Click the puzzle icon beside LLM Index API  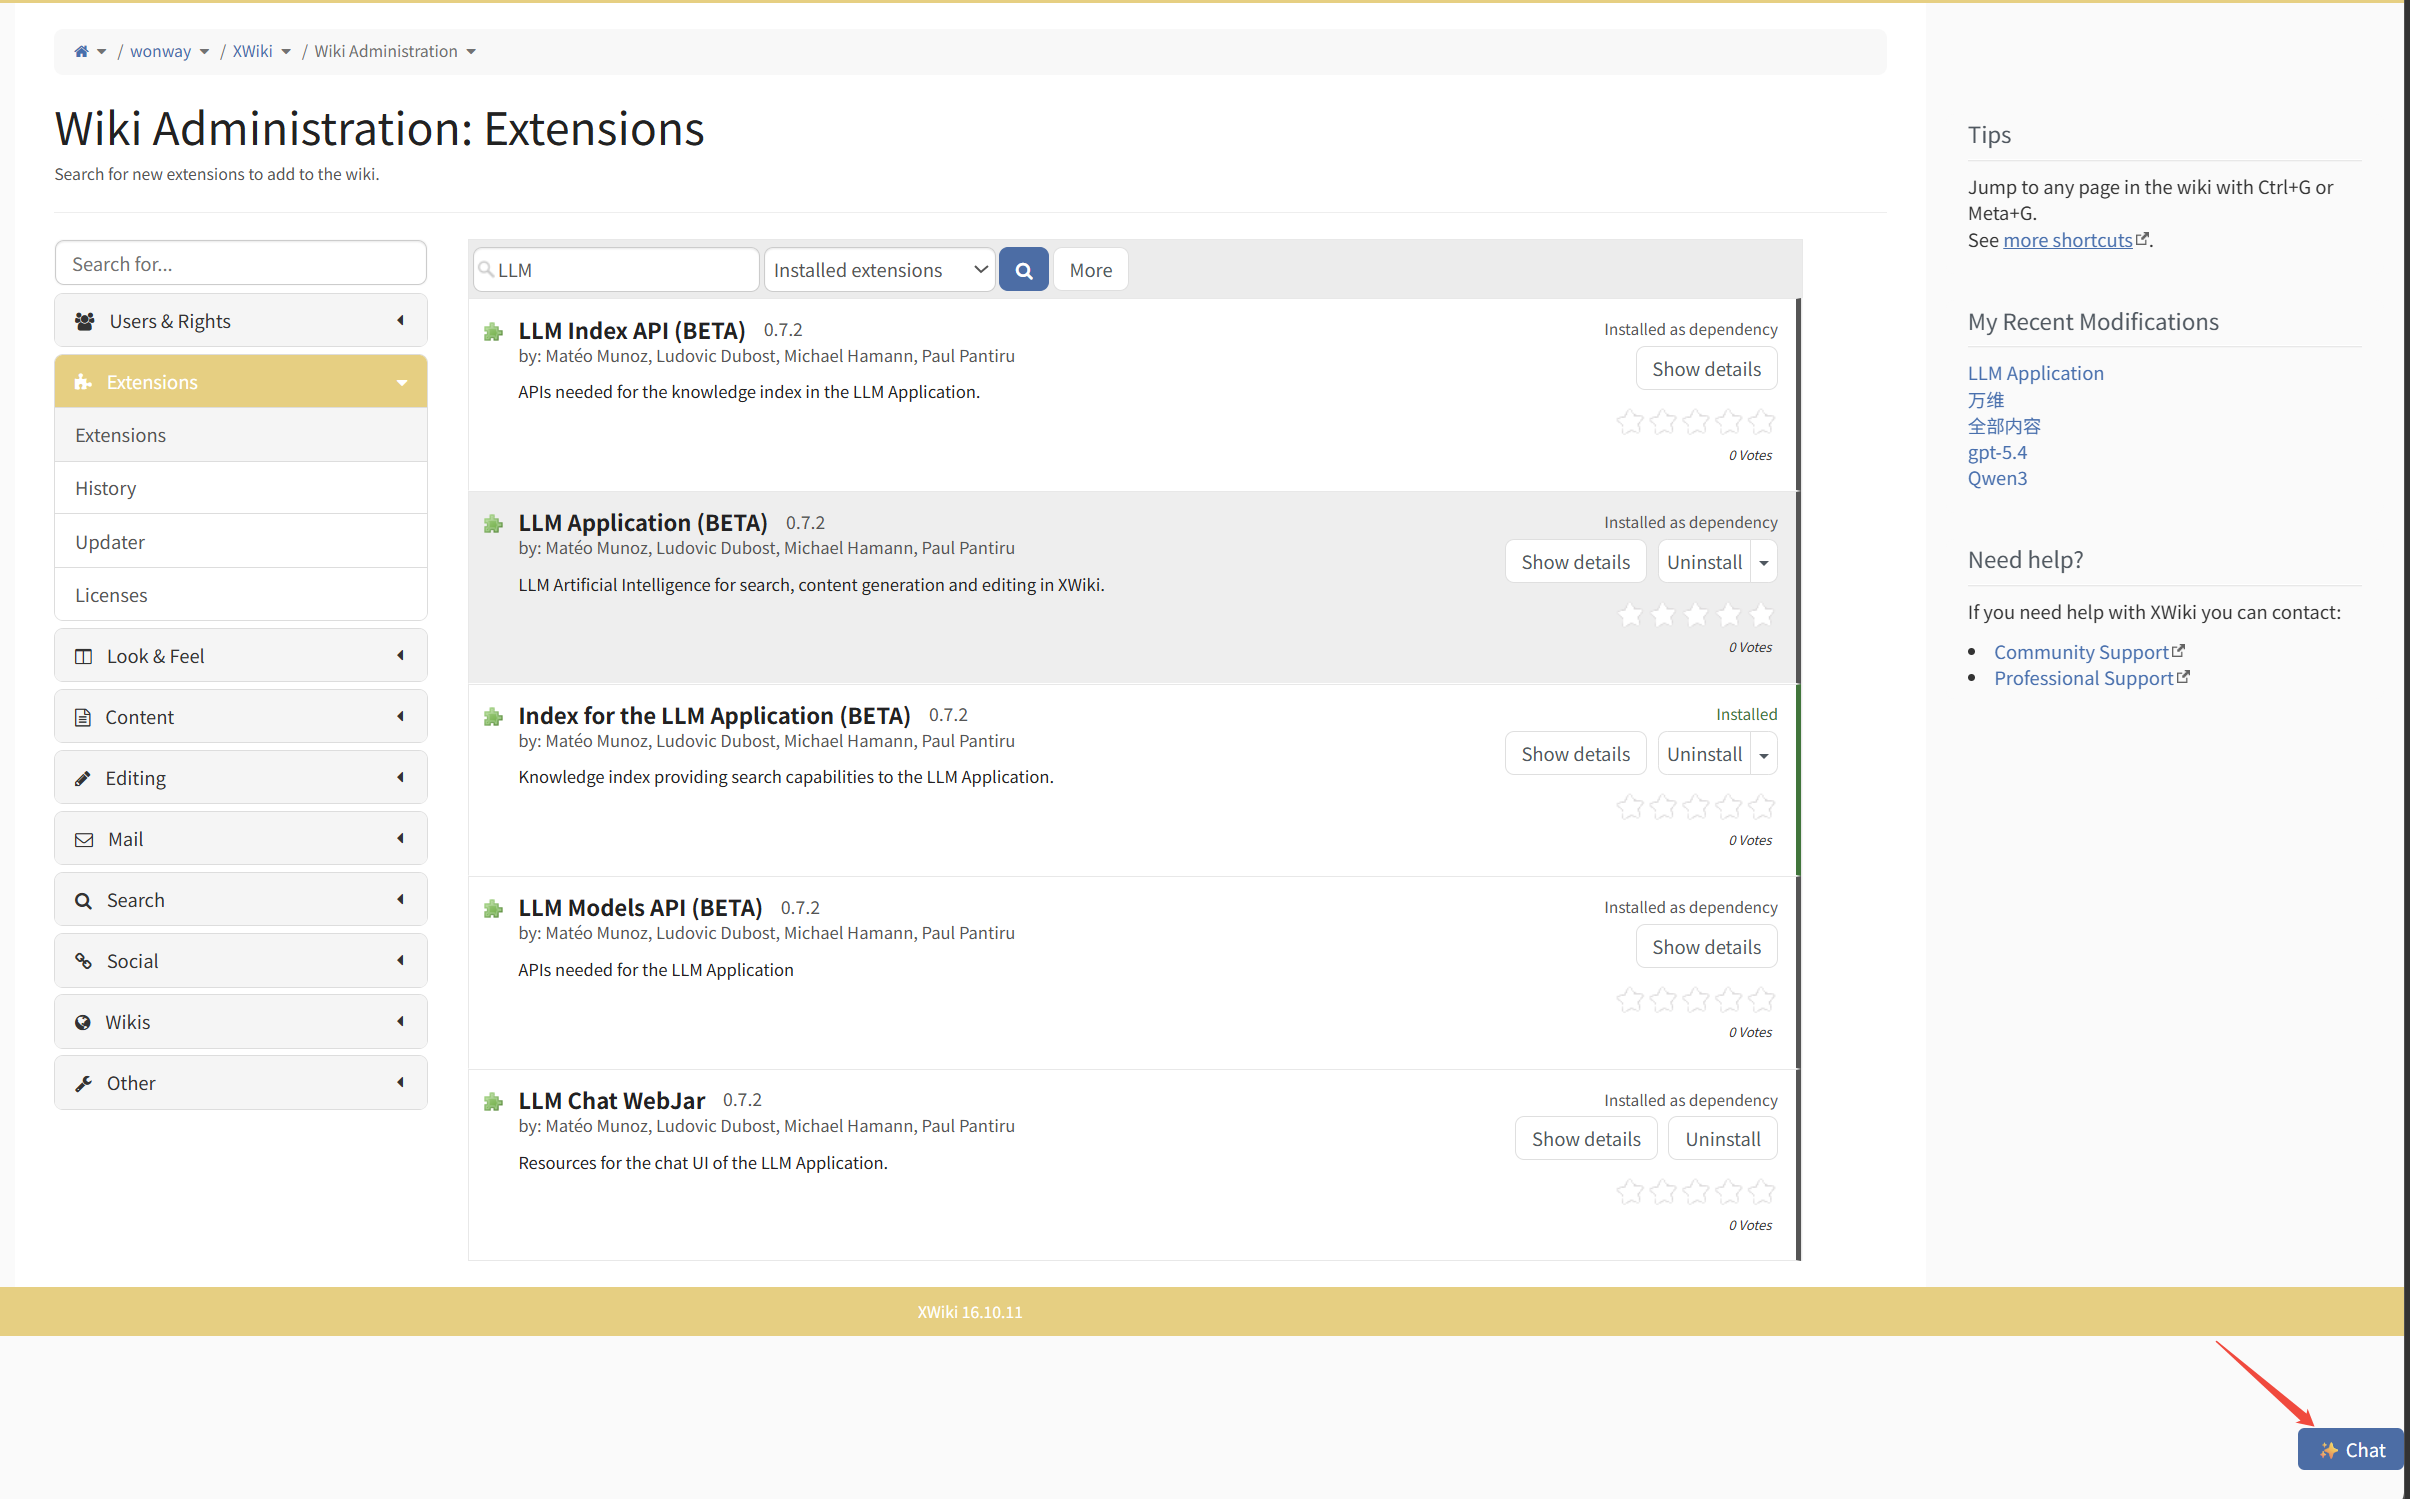point(493,331)
